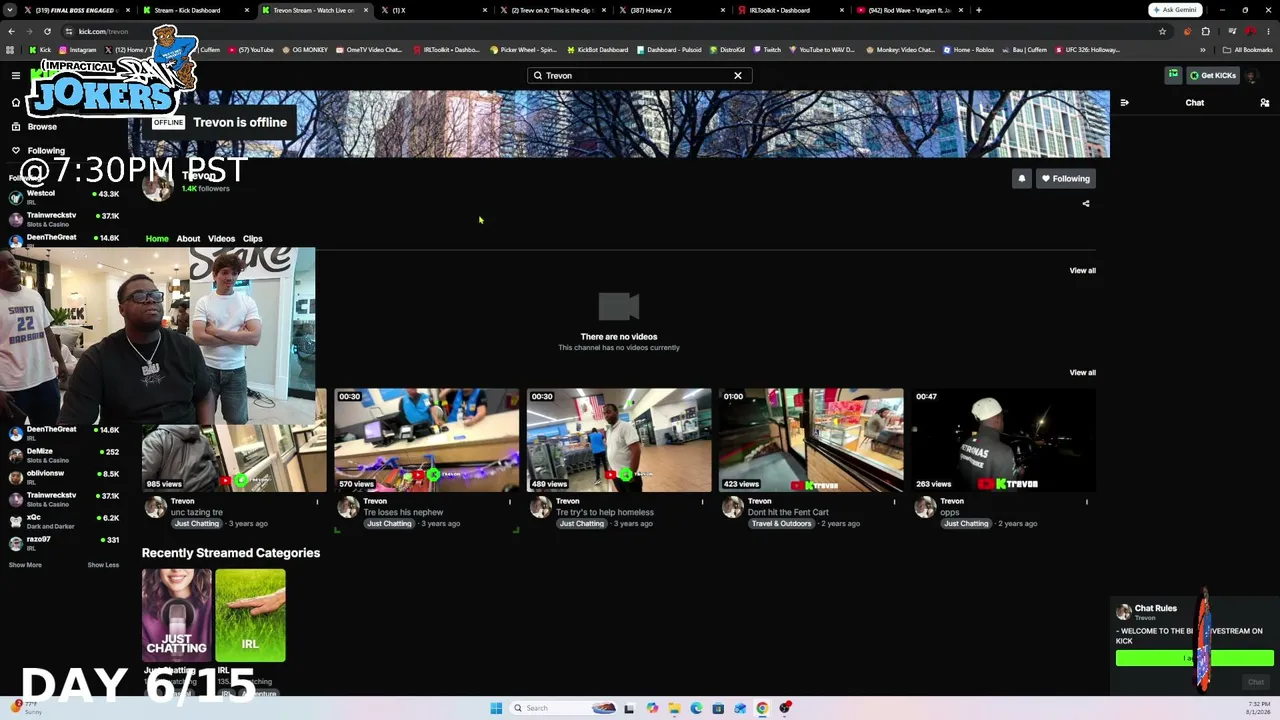Open options menu for 'Tre try's to help homeless'
This screenshot has width=1280, height=720.
[702, 502]
